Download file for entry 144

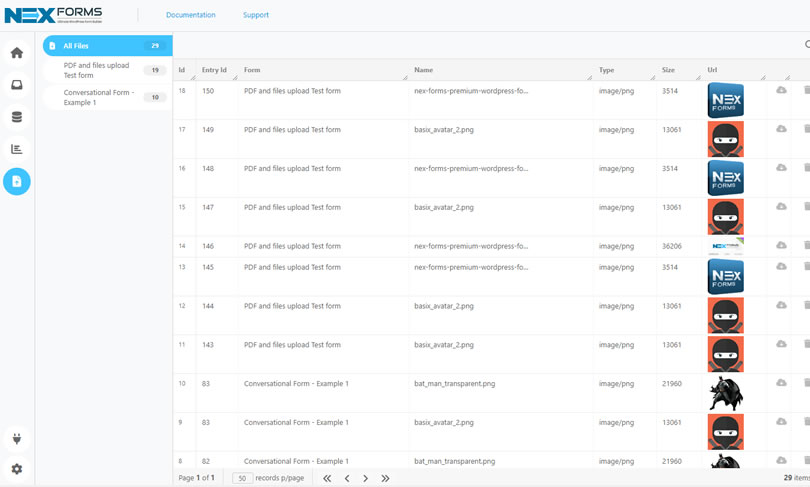click(x=781, y=305)
